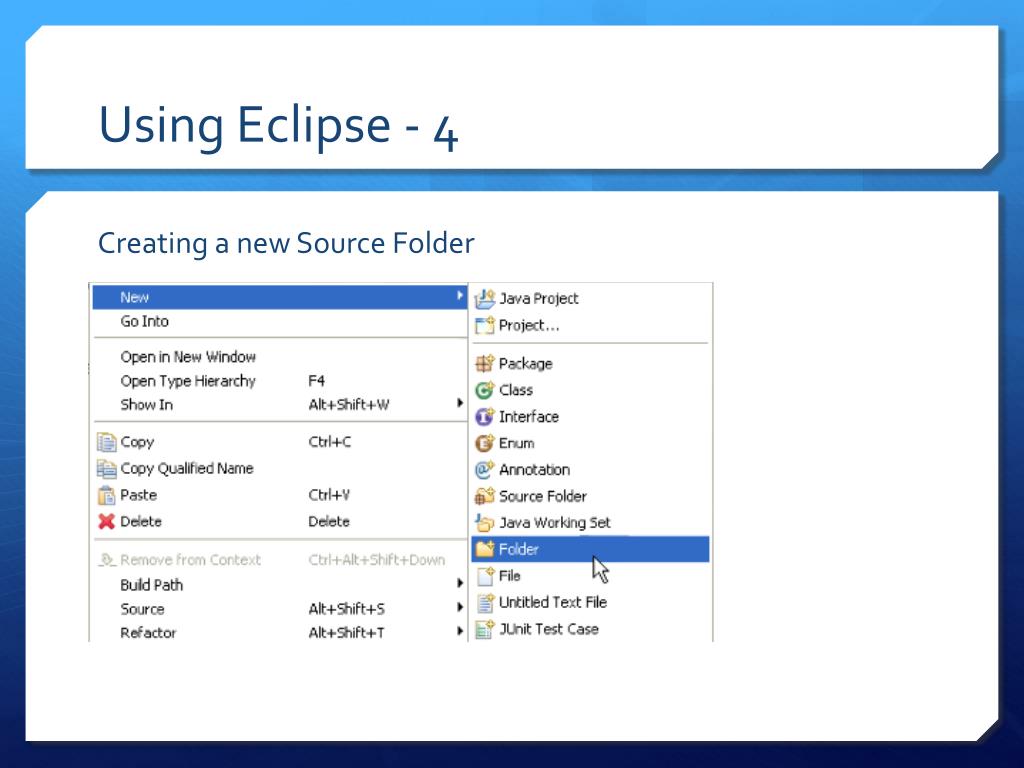
Task: Select Project... in submenu
Action: pyautogui.click(x=590, y=325)
